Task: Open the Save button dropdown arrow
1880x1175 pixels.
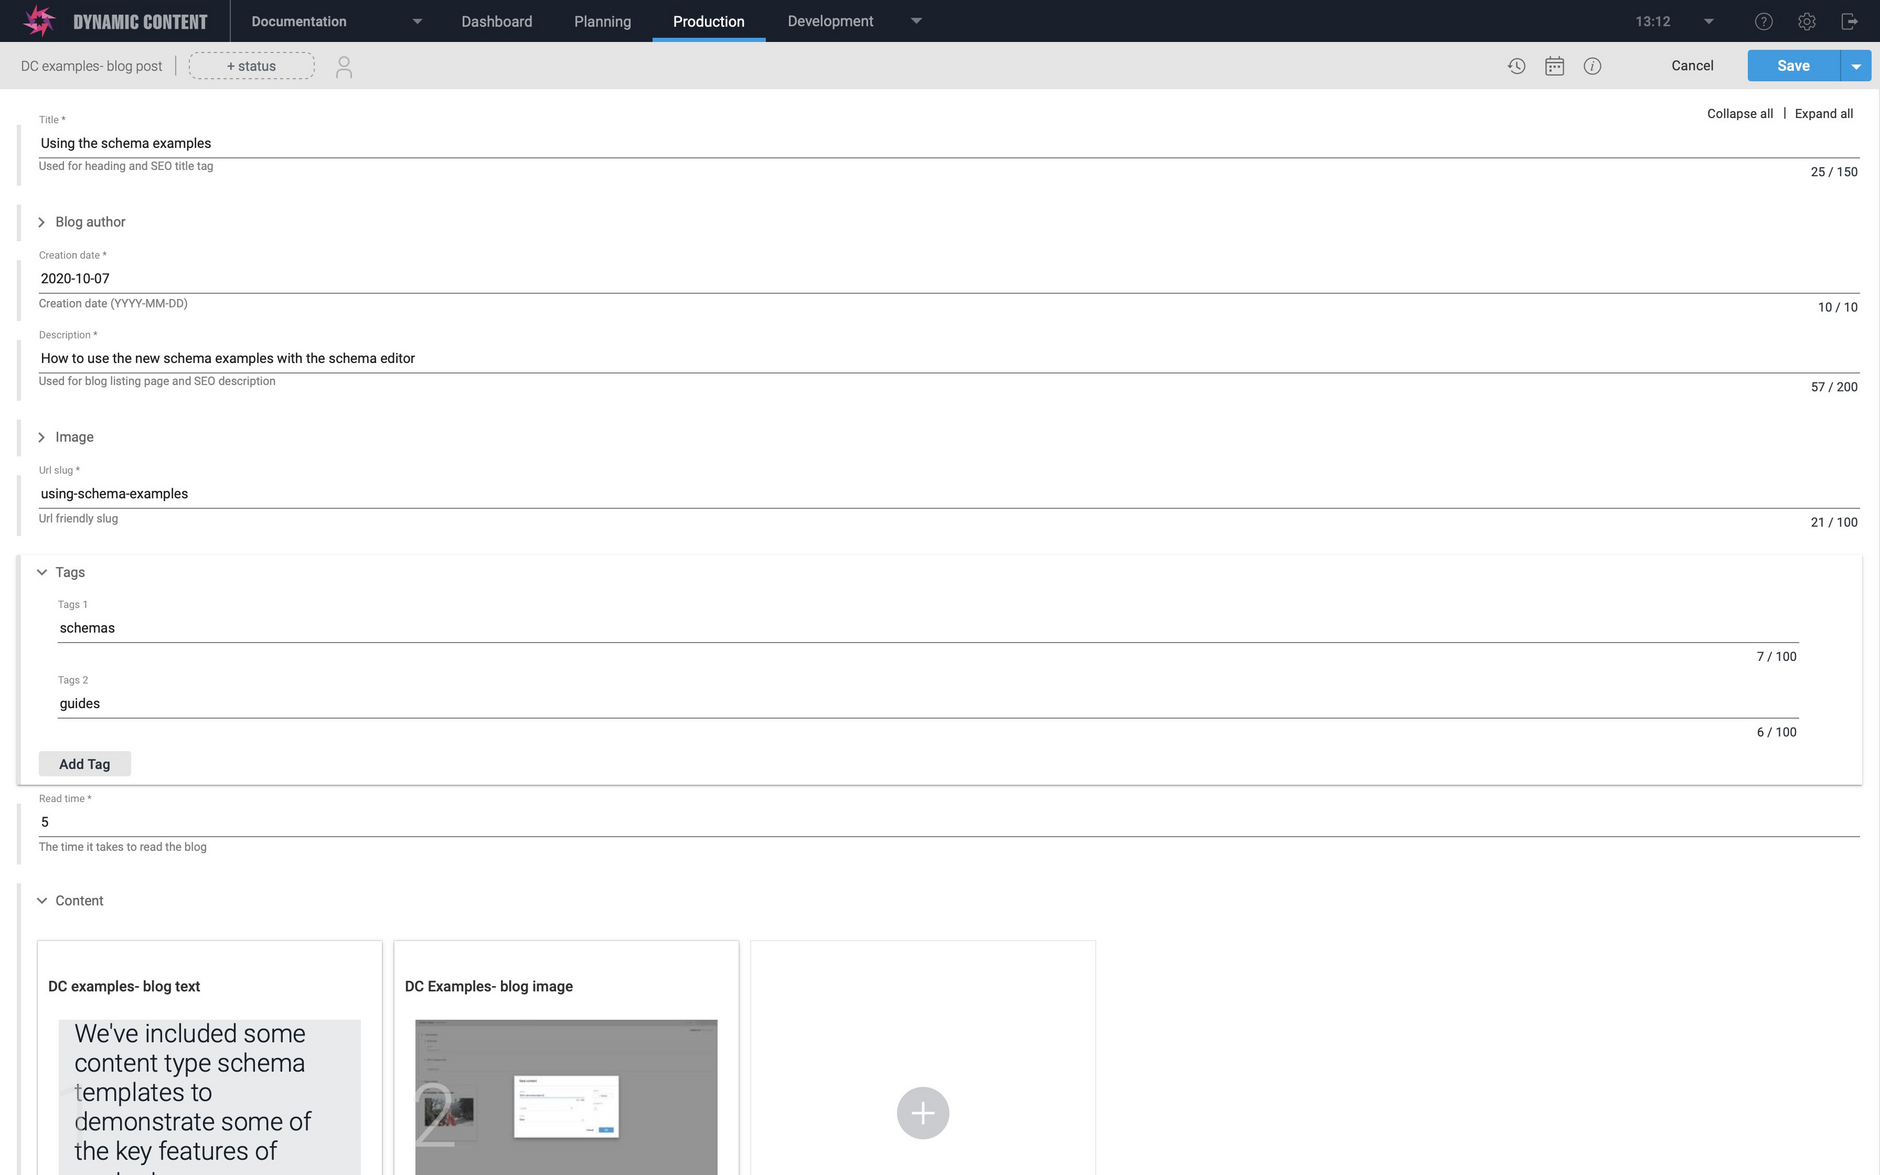Action: 1856,66
